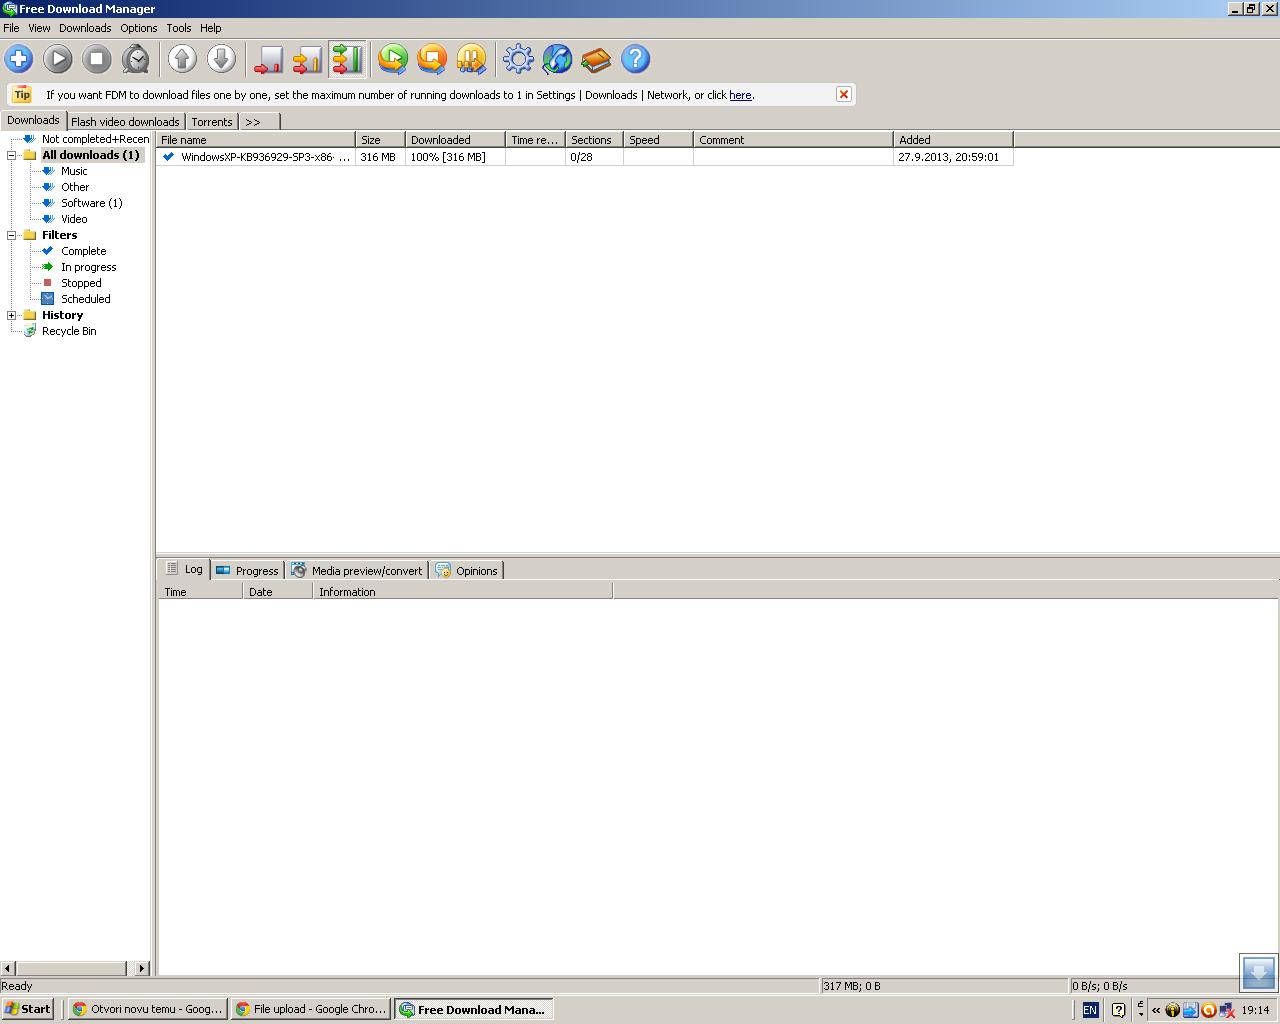Screen dimensions: 1280x1024
Task: Open the schedule download clock icon
Action: [136, 59]
